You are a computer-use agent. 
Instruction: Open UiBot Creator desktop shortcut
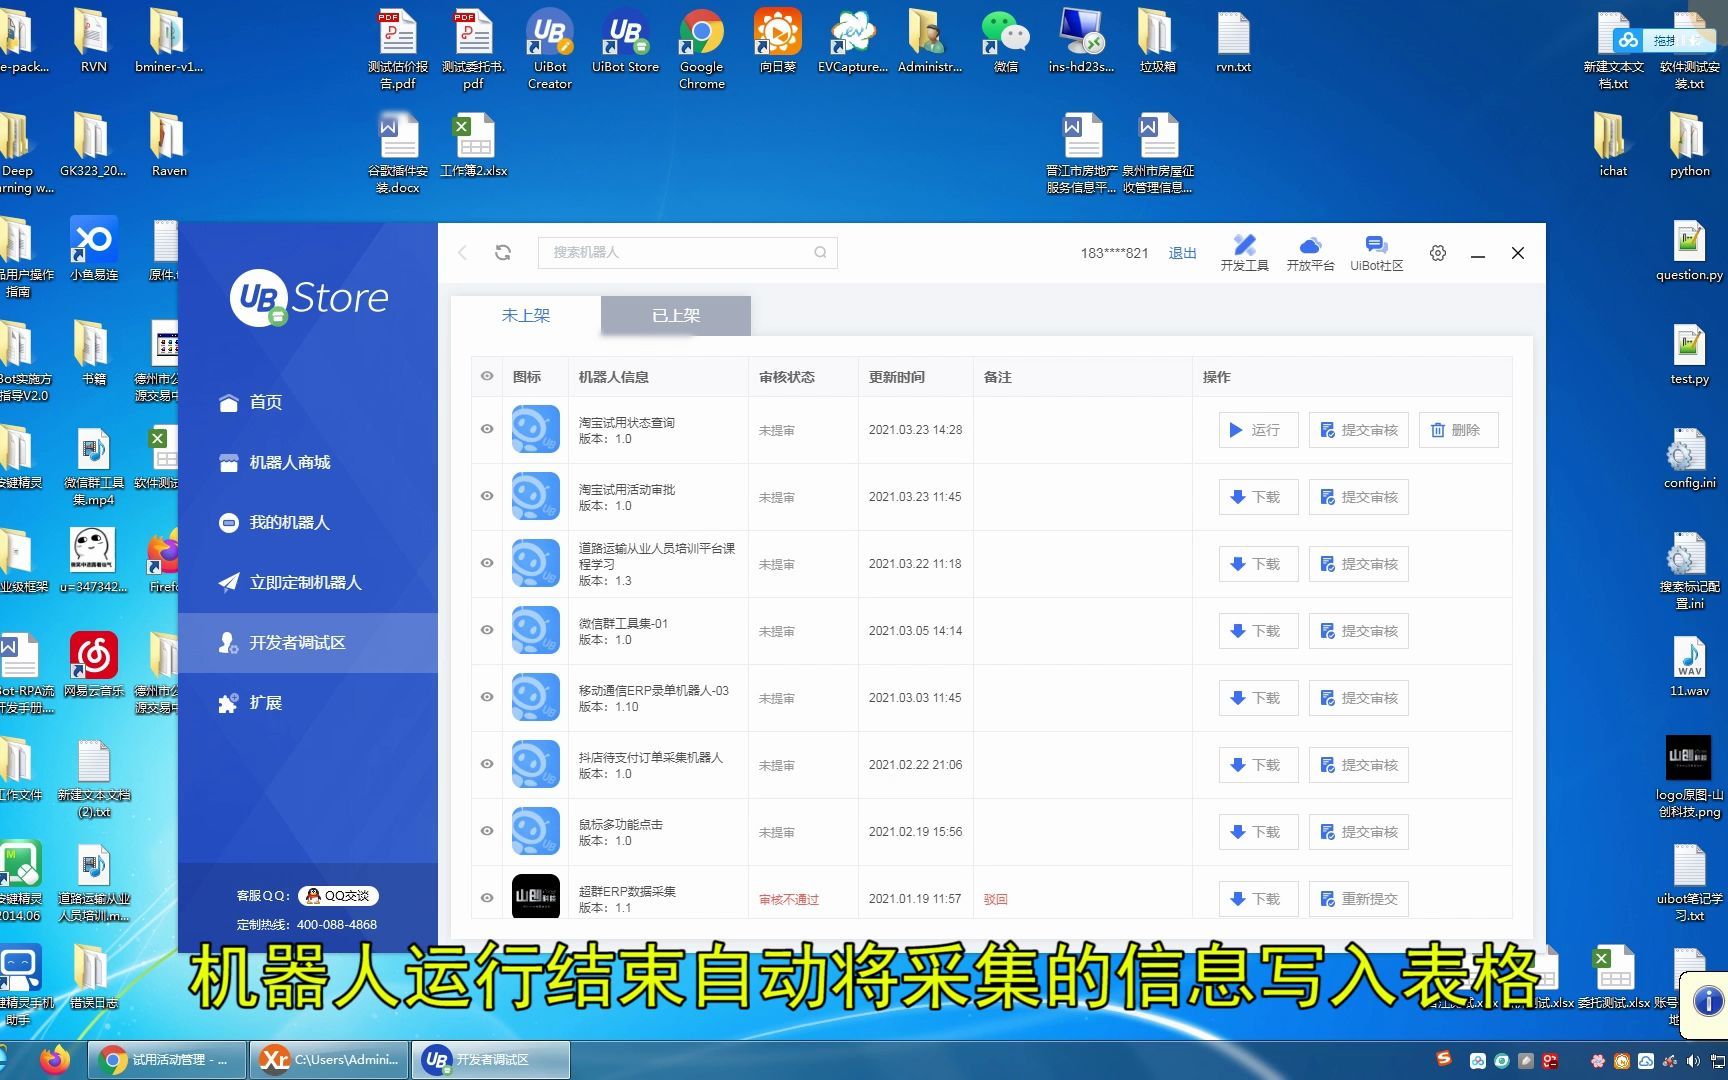coord(550,48)
